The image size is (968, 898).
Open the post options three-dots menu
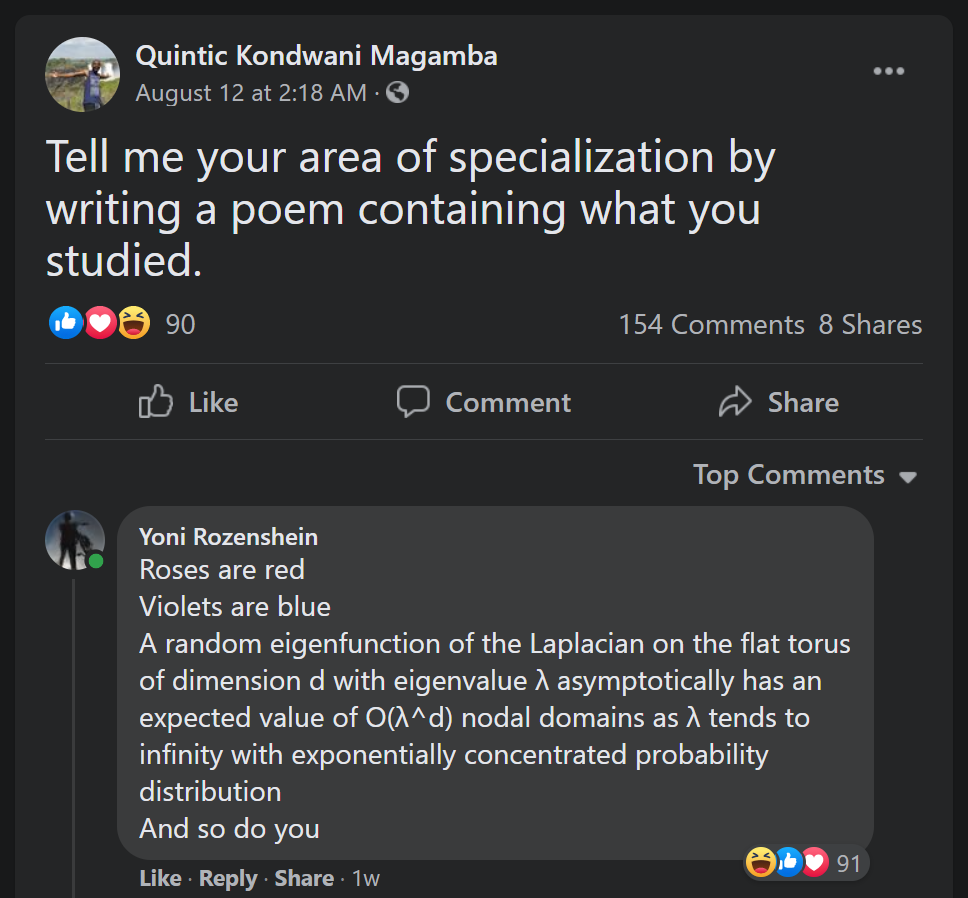888,71
